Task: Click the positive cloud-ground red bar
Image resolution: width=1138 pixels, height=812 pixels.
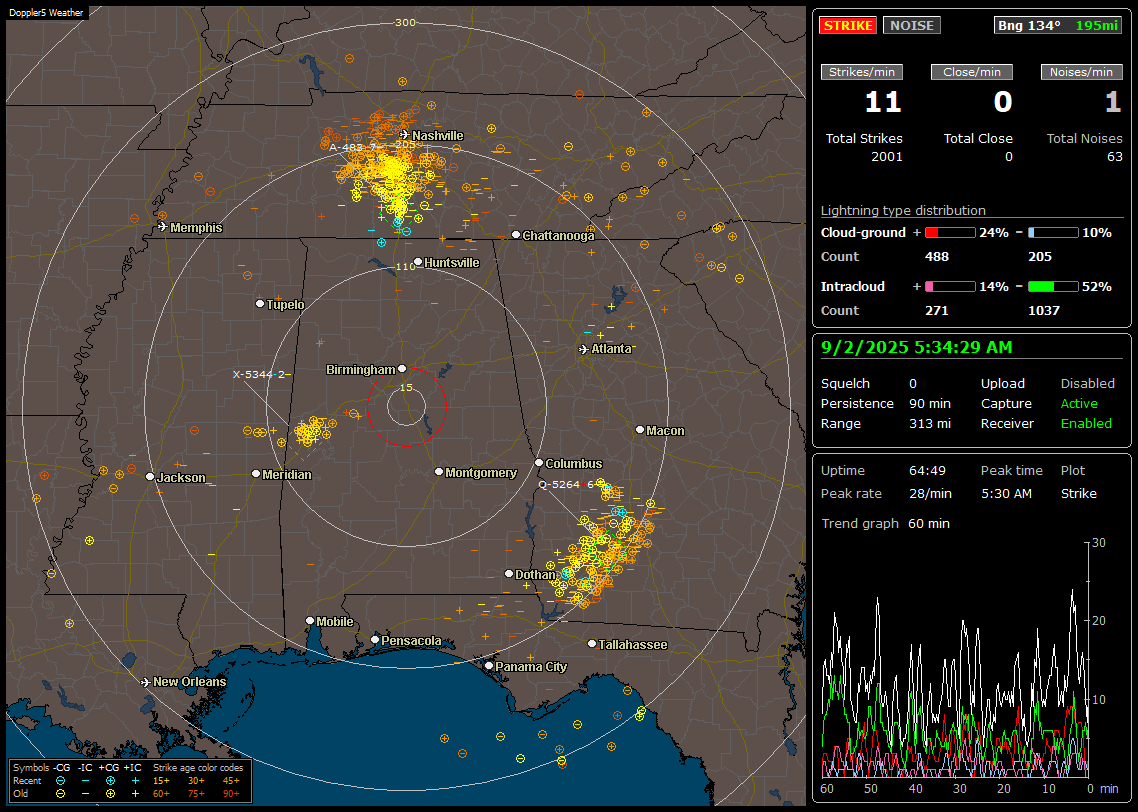Action: tap(950, 233)
